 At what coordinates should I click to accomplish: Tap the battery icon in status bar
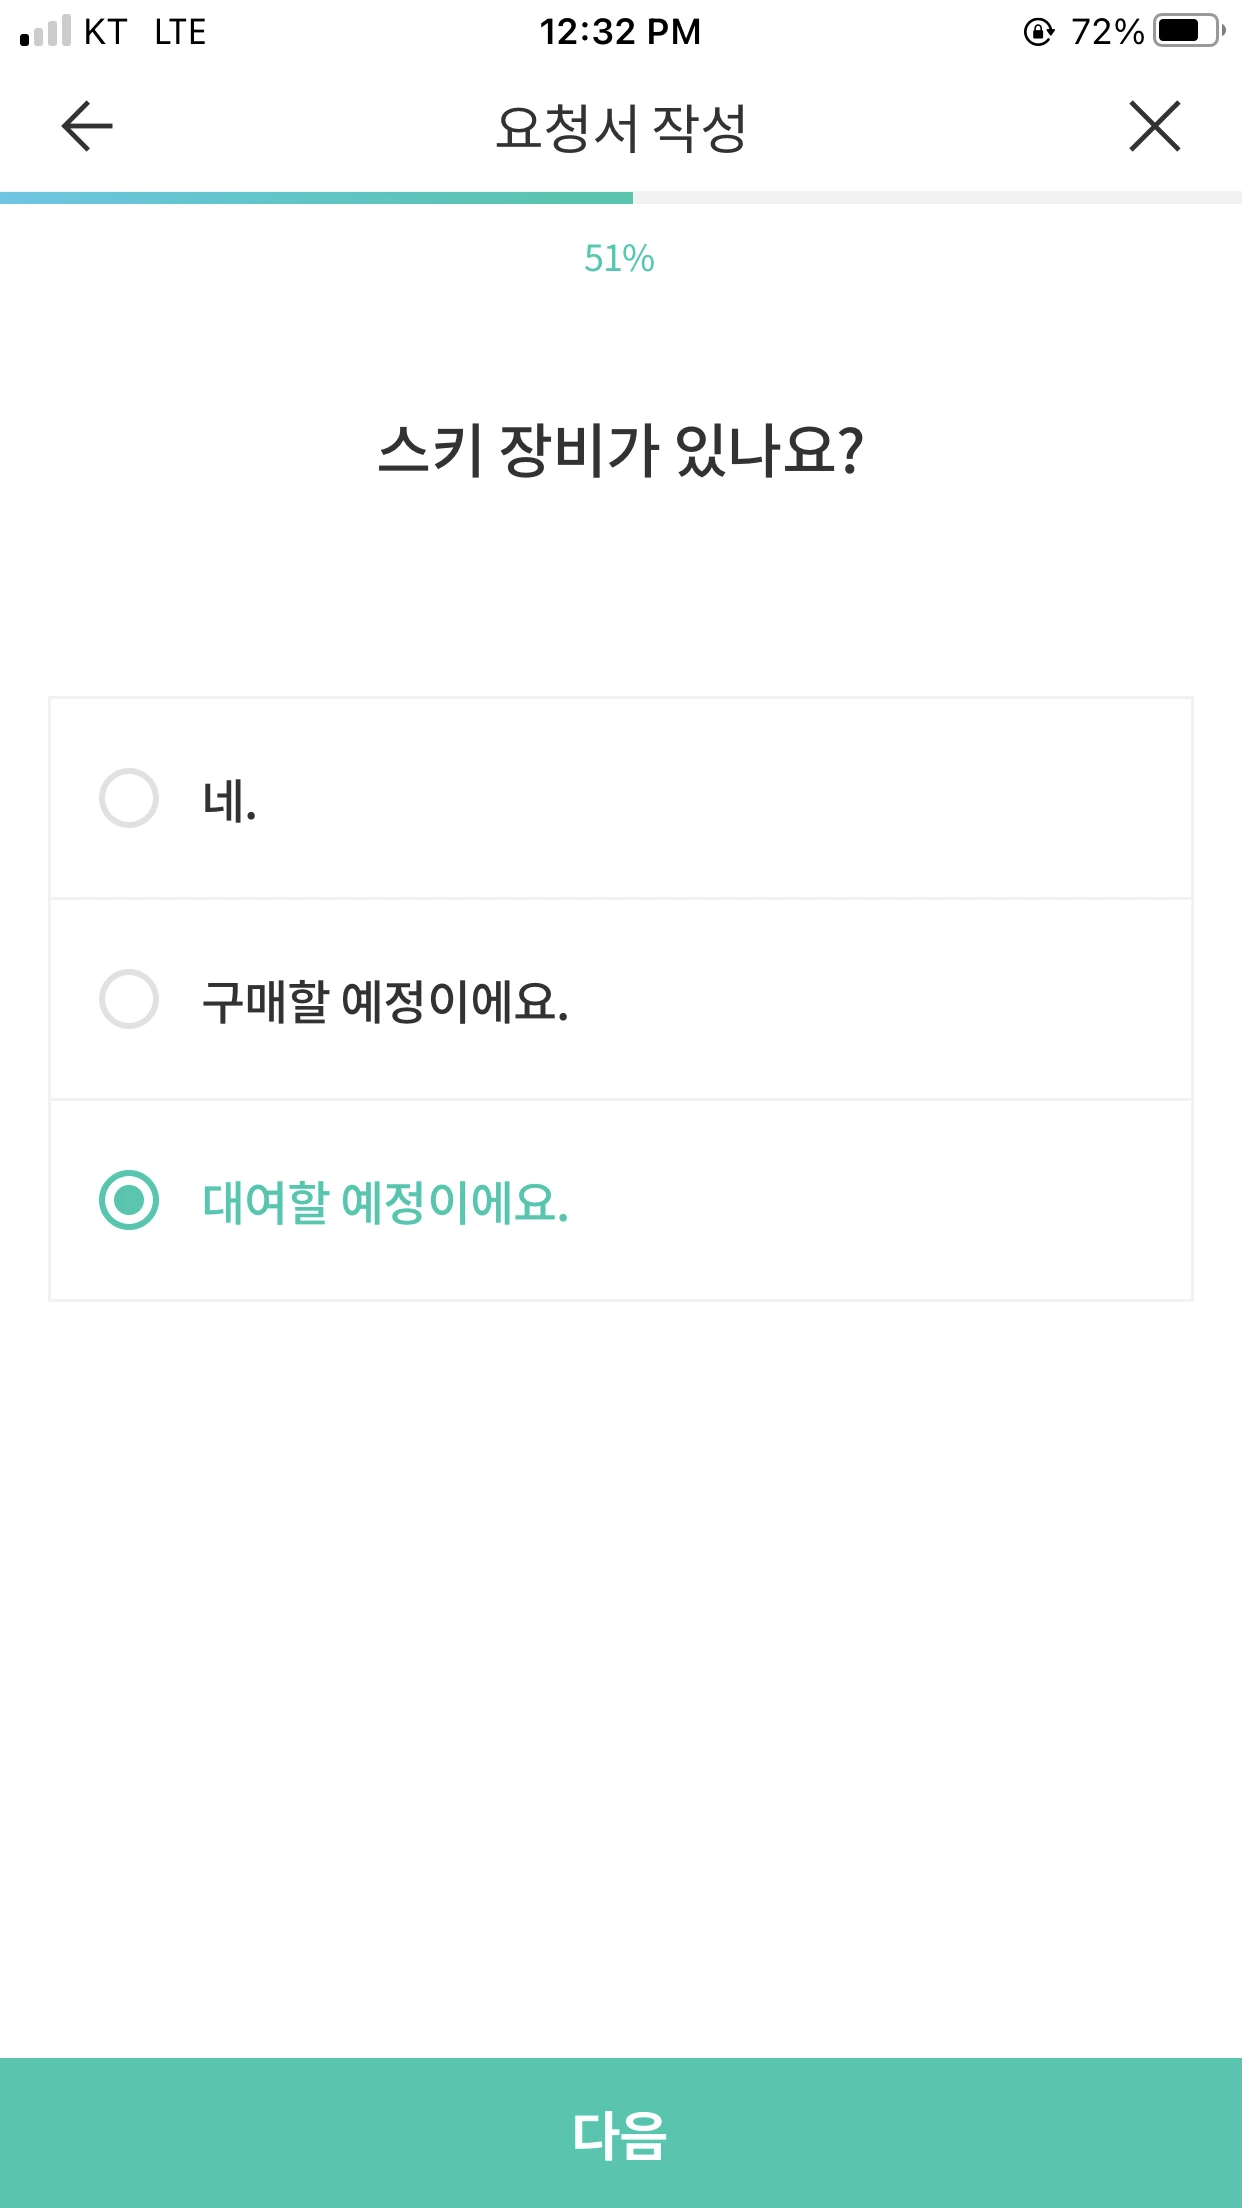[x=1188, y=32]
